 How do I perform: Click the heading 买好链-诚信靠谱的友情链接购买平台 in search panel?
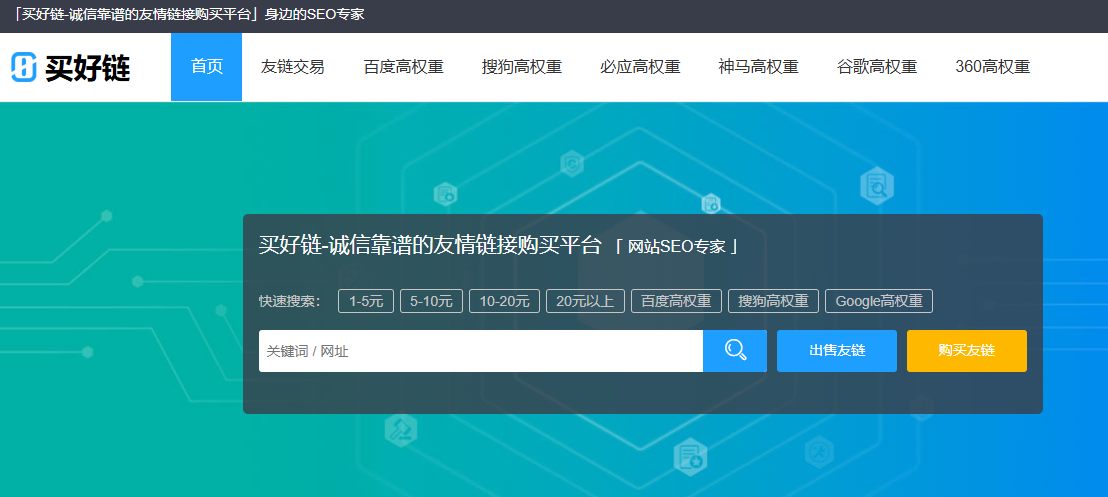(x=430, y=245)
